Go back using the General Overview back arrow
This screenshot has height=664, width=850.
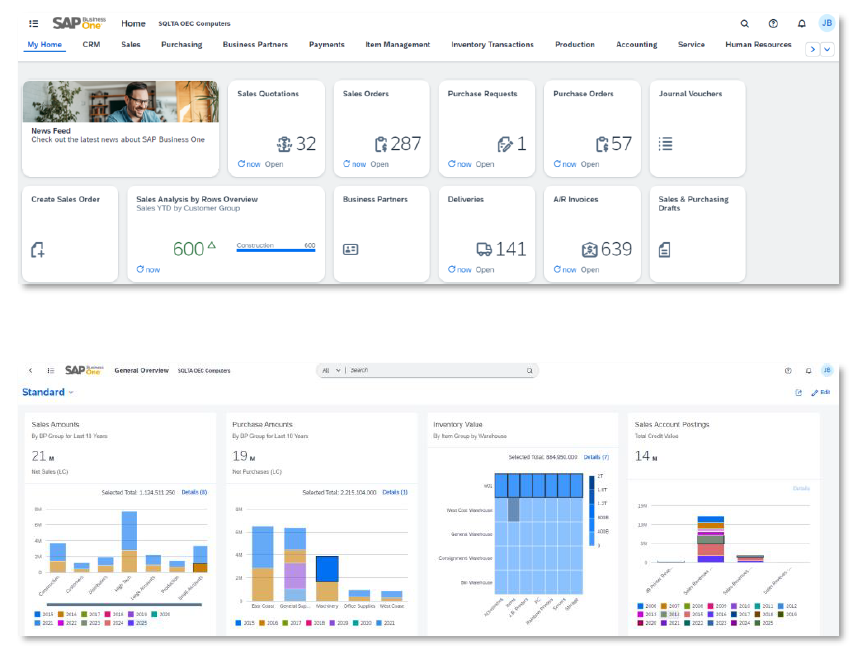point(30,370)
